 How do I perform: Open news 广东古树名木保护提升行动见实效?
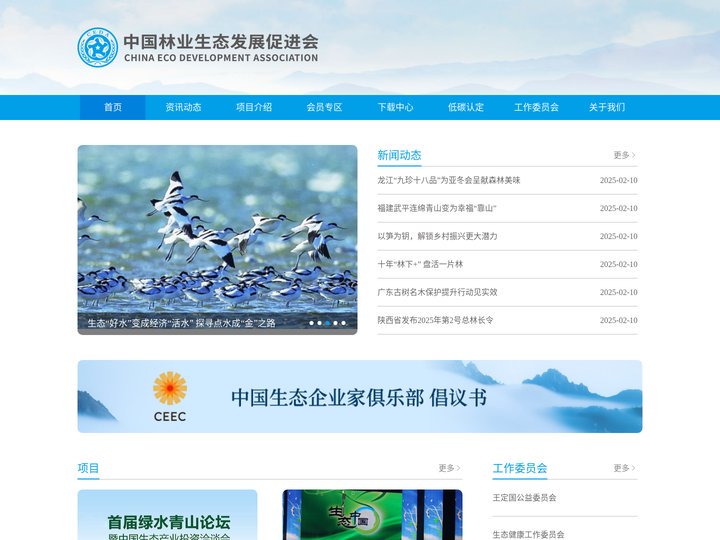[437, 292]
